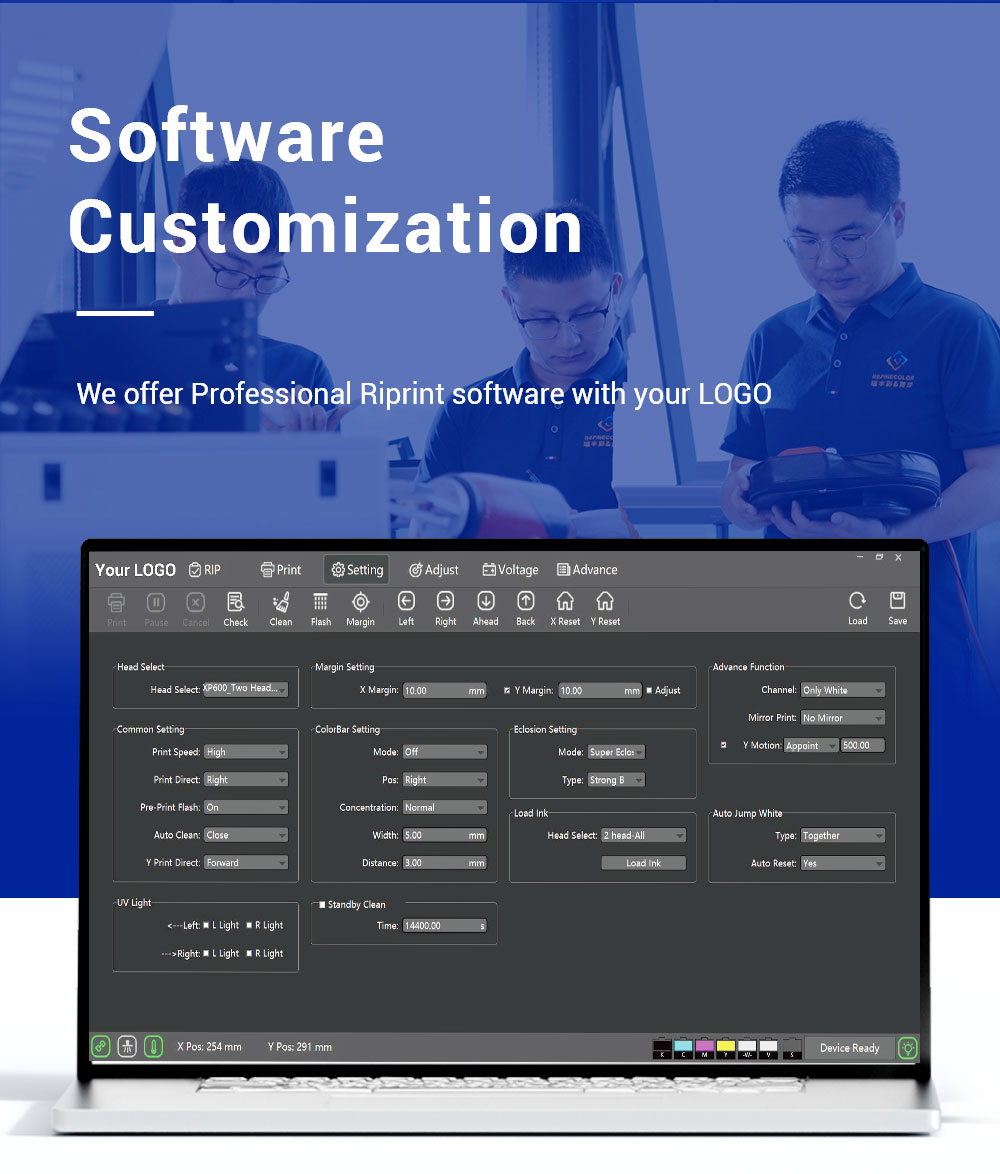Open Load Ink Head Select dropdown
Image resolution: width=1000 pixels, height=1174 pixels.
point(644,835)
